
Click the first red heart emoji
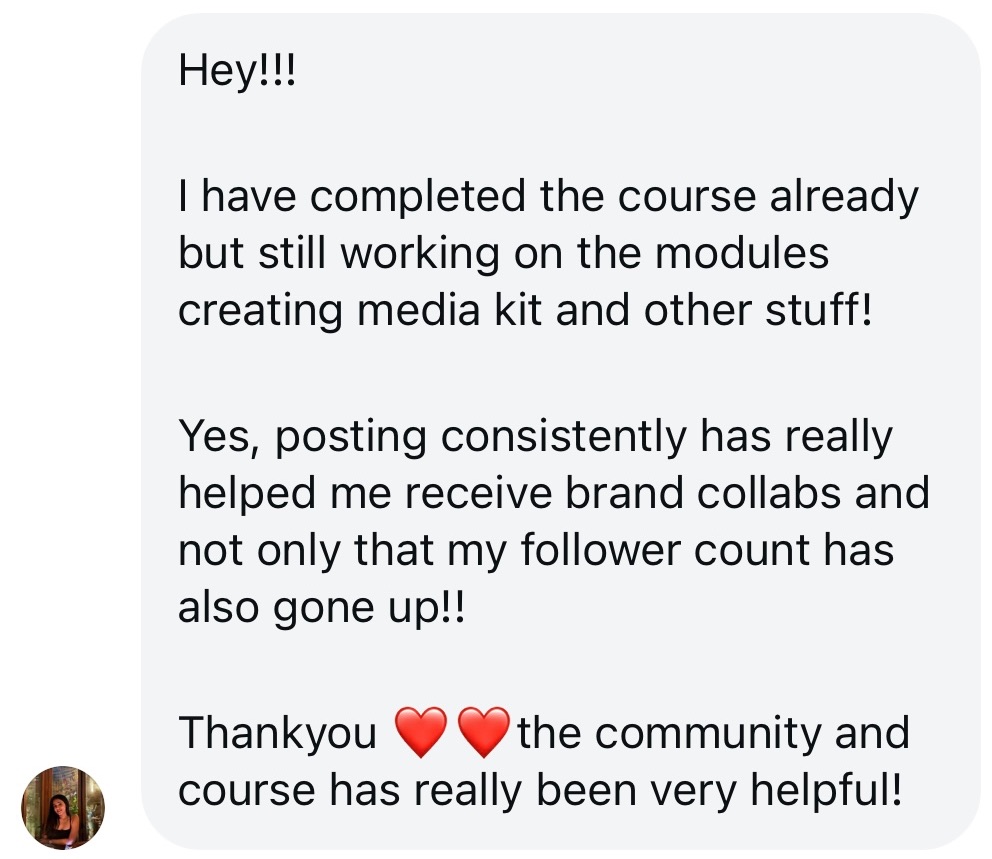pyautogui.click(x=421, y=734)
